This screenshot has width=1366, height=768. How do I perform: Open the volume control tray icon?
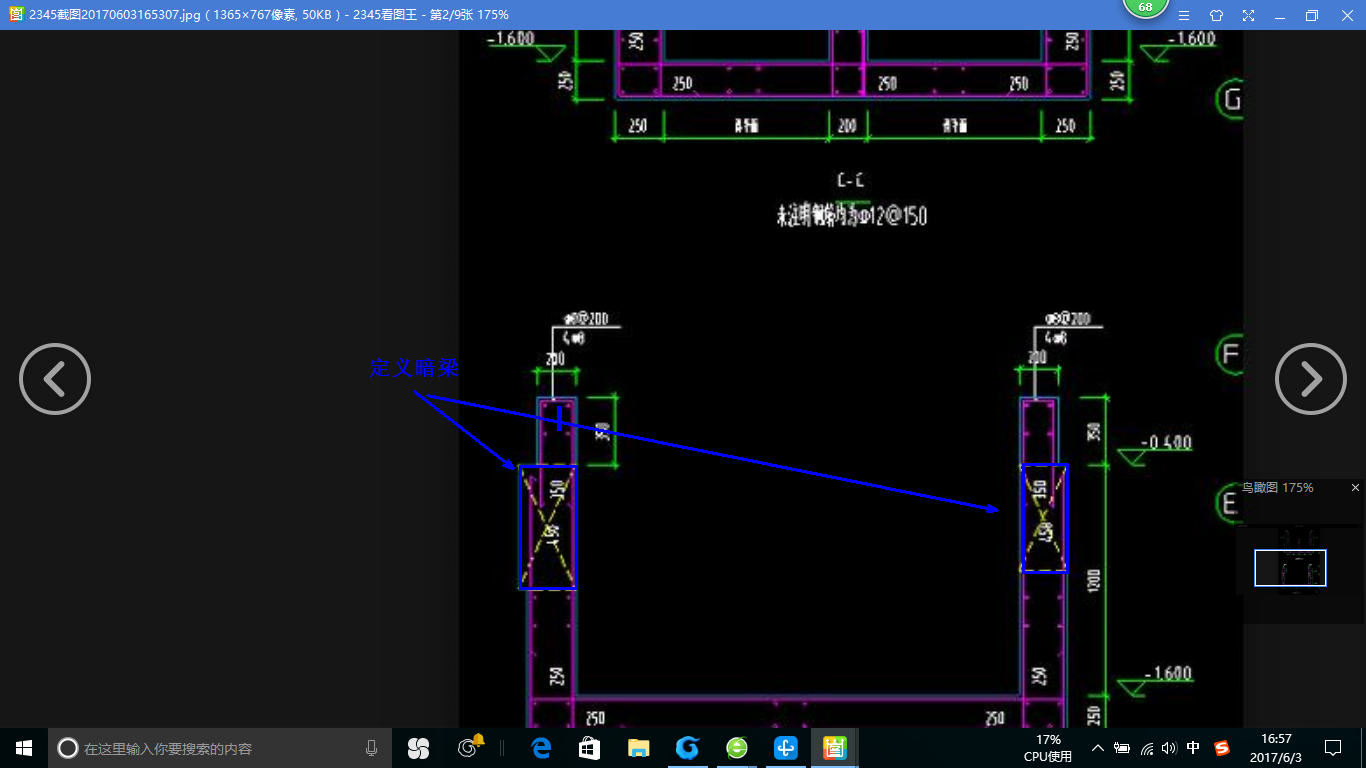1169,748
